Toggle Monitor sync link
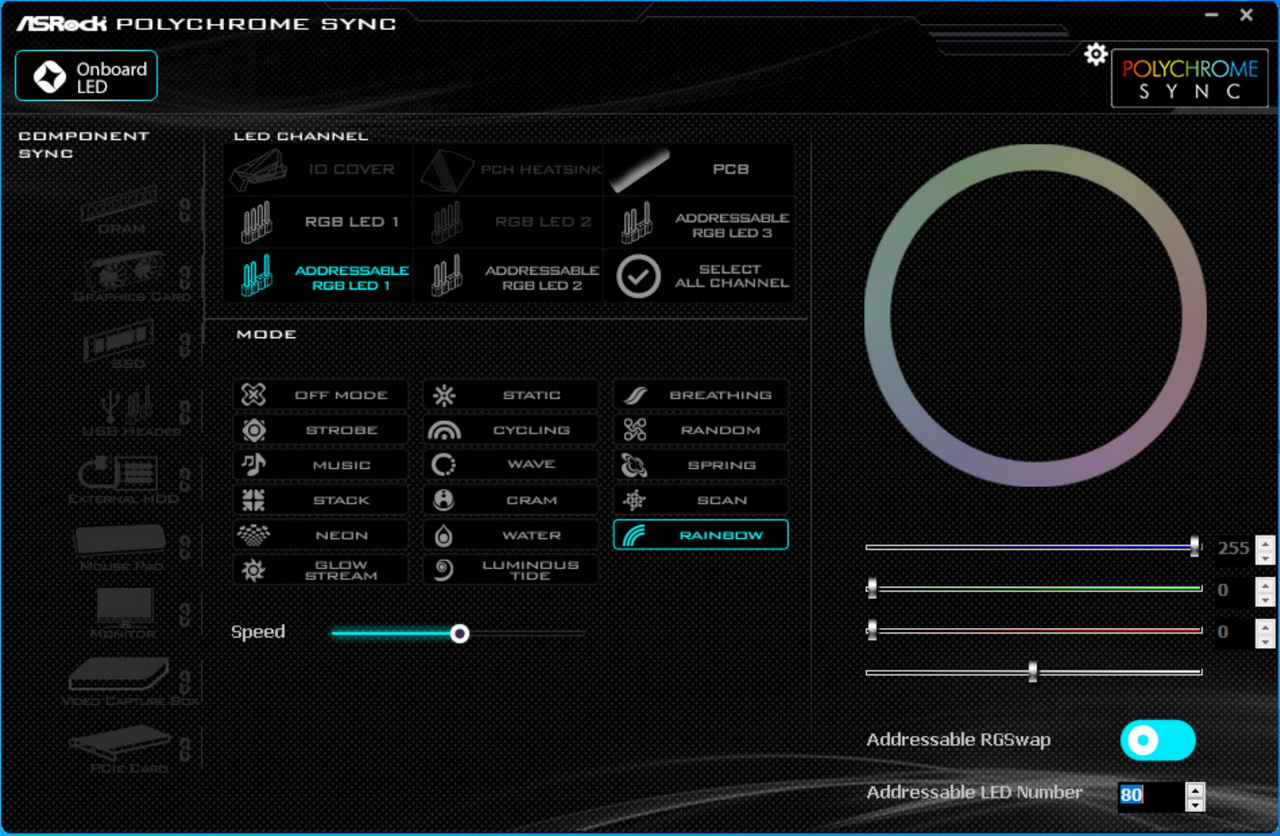The height and width of the screenshot is (836, 1280). [185, 613]
